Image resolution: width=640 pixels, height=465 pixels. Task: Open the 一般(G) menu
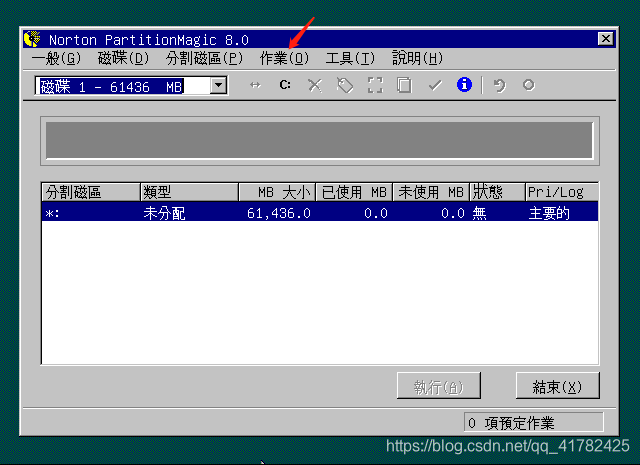point(56,58)
